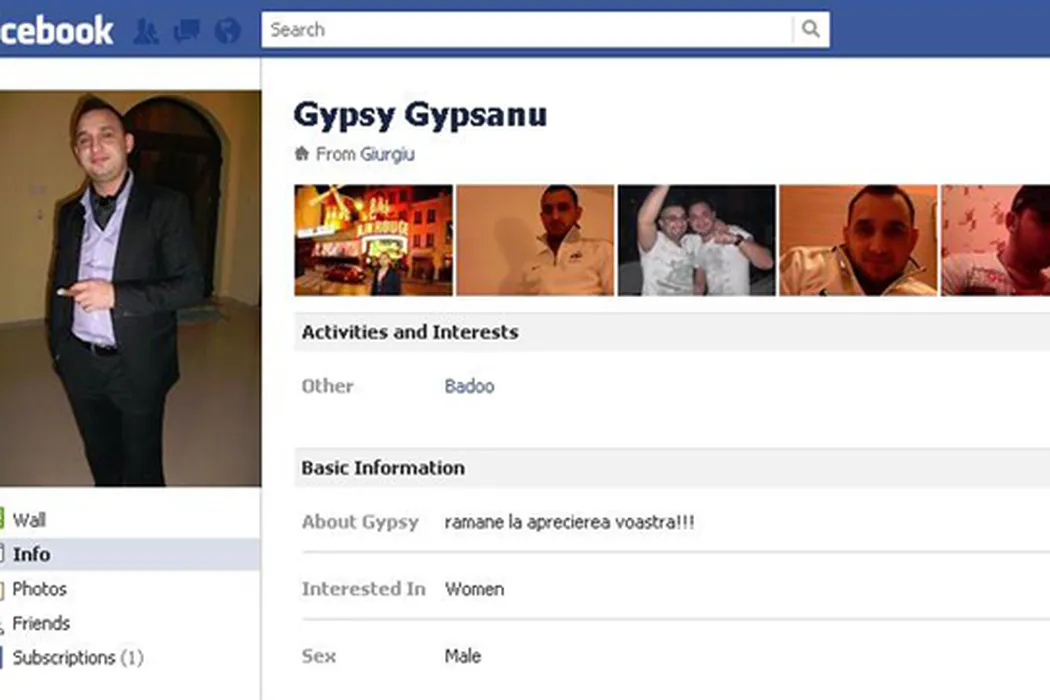Open Friends in the sidebar
Image resolution: width=1050 pixels, height=700 pixels.
(41, 624)
